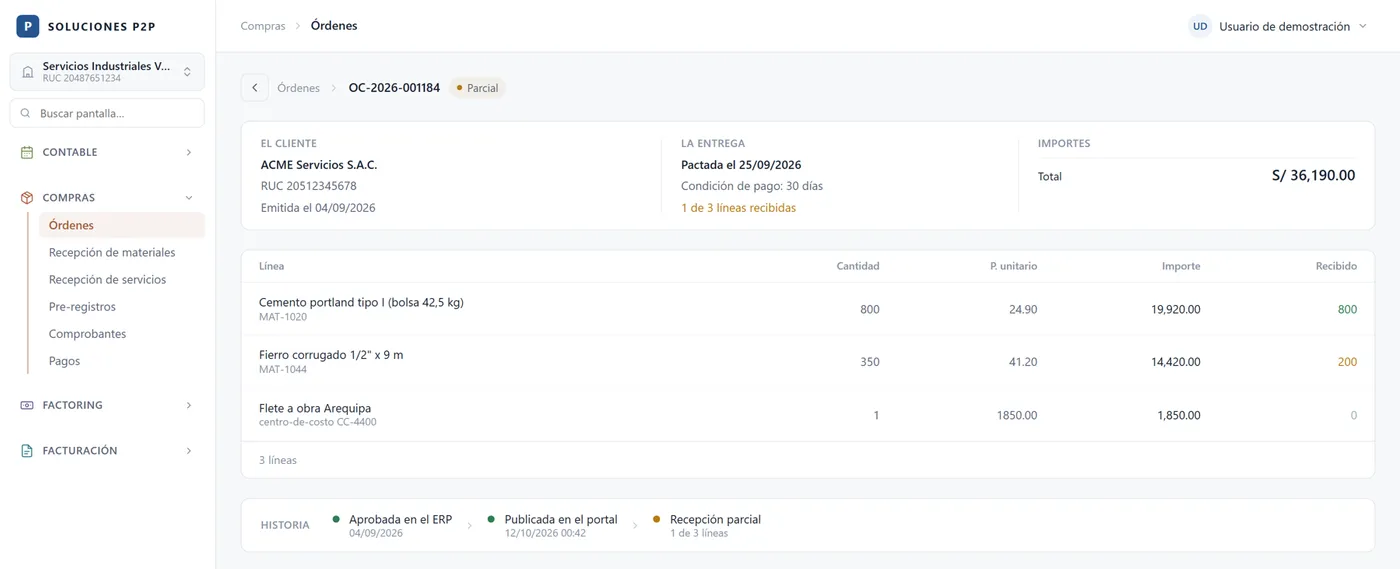Screen dimensions: 1400x569
Task: Click history step Publicada en el portal
Action: click(552, 525)
